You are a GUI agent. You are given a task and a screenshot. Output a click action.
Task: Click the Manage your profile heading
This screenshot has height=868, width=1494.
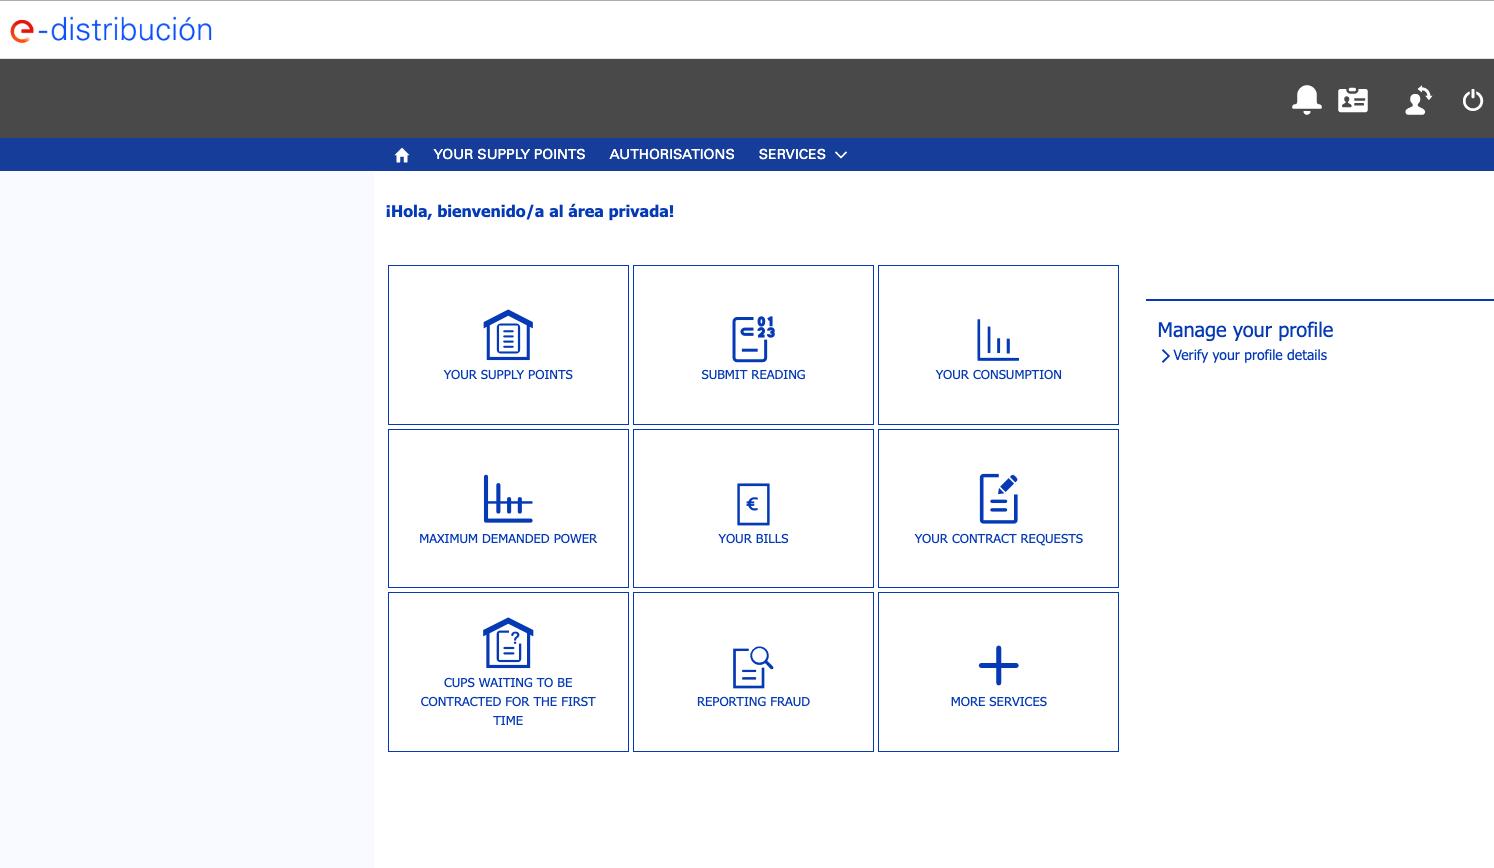pos(1245,330)
